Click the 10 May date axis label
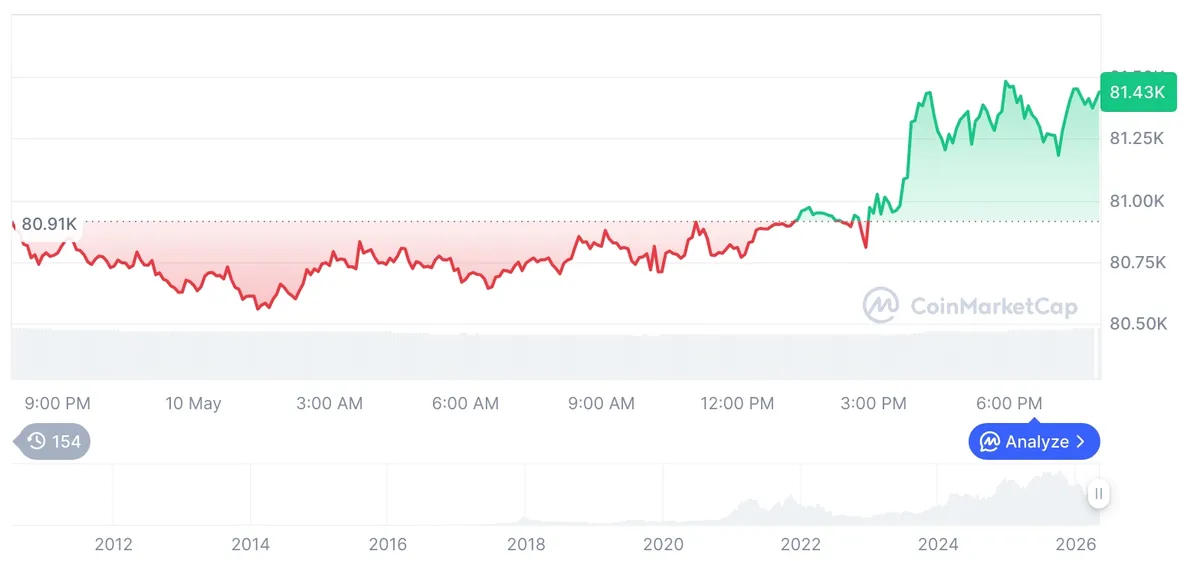 193,404
